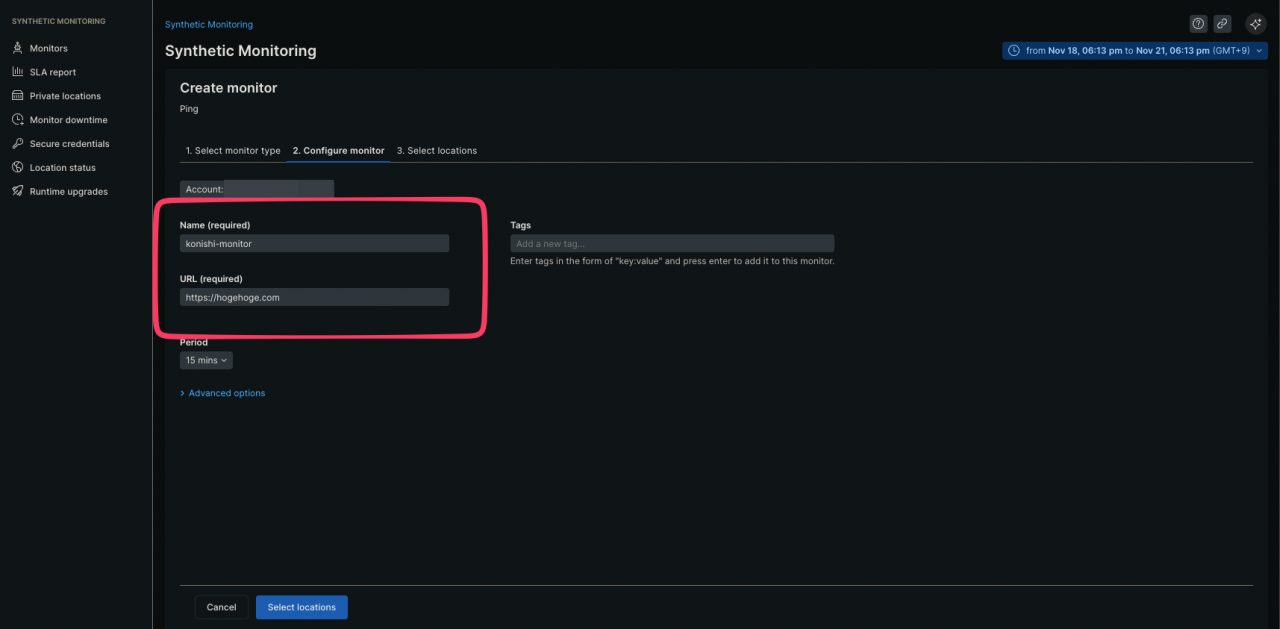The height and width of the screenshot is (629, 1280).
Task: Open the time range picker dropdown
Action: pos(1134,50)
